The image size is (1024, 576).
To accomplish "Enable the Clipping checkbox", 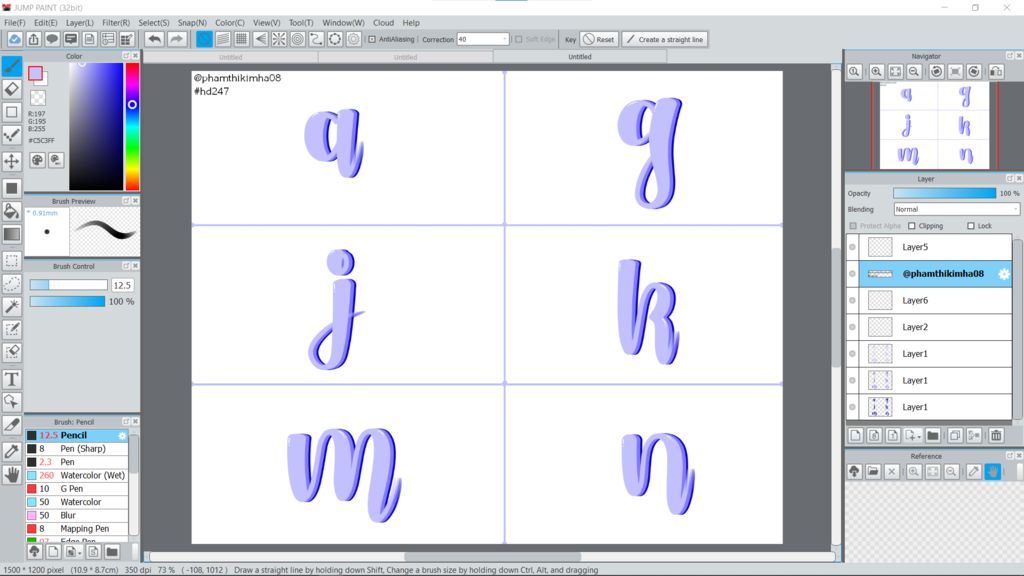I will pos(912,226).
